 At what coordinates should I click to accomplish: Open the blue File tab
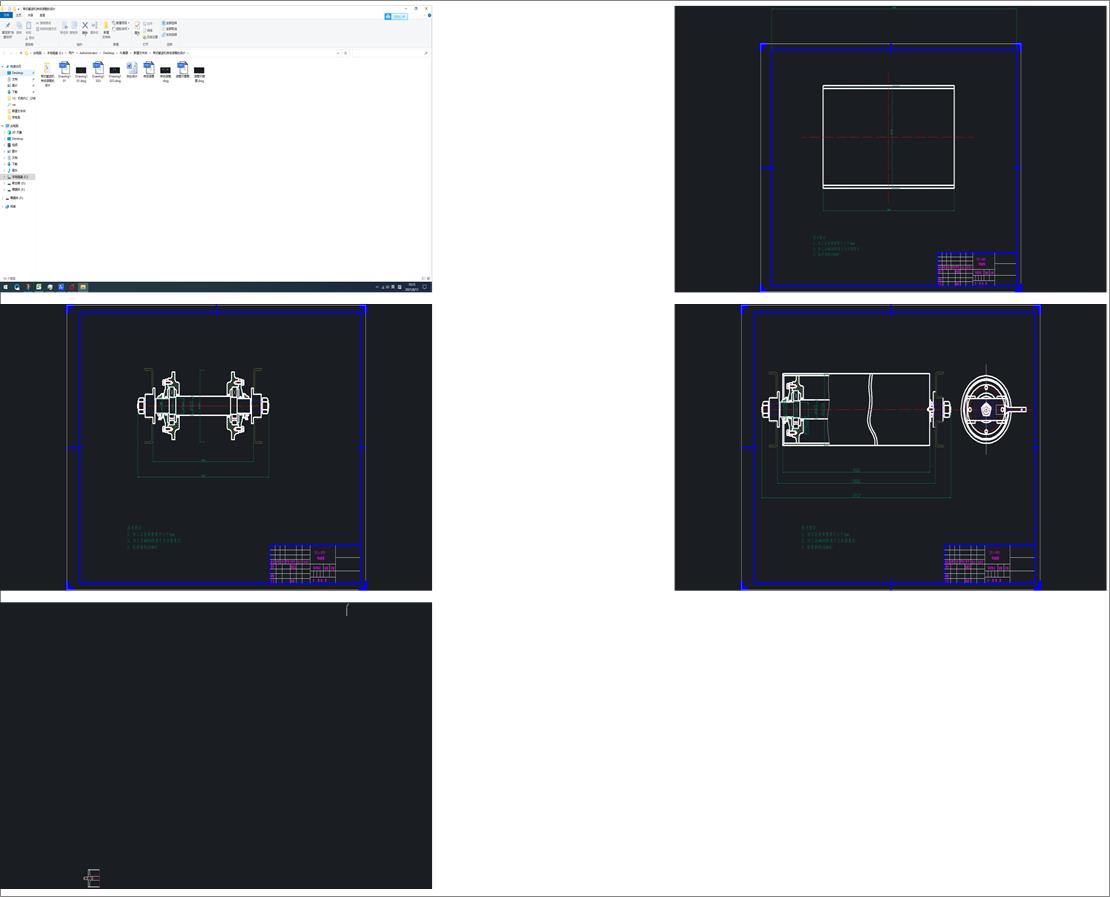tap(6, 15)
